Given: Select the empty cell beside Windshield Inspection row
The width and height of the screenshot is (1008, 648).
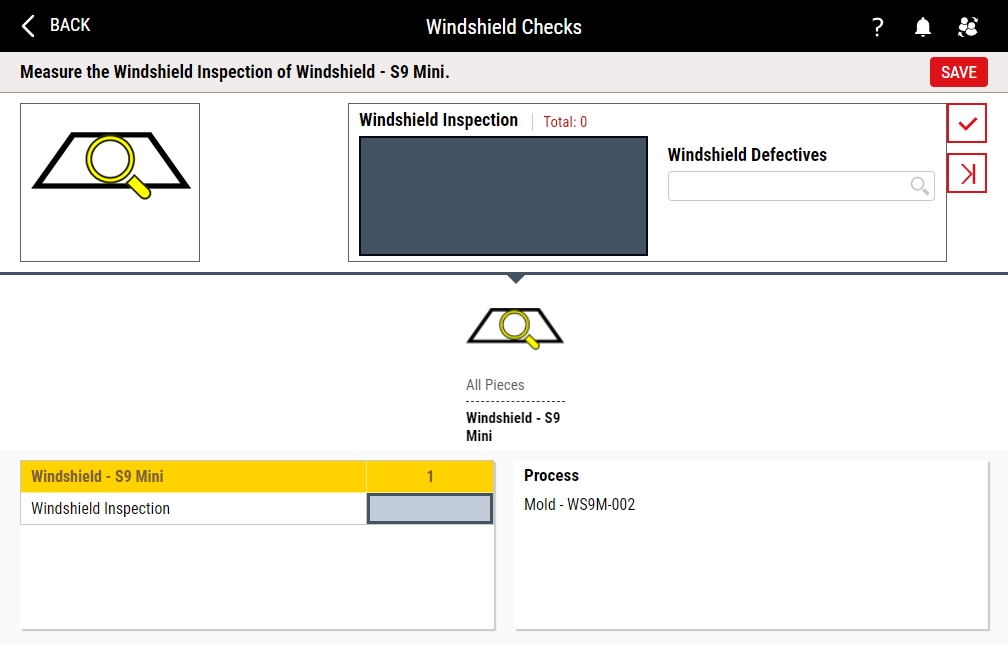Looking at the screenshot, I should pos(430,508).
